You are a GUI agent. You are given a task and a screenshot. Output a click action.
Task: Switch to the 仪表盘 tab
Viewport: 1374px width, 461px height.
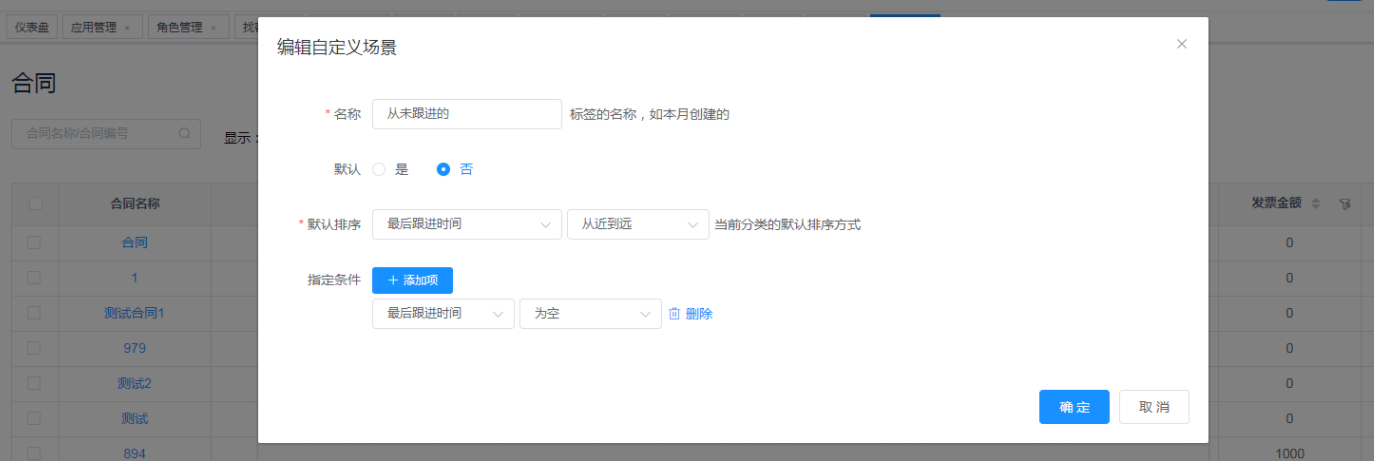click(33, 28)
